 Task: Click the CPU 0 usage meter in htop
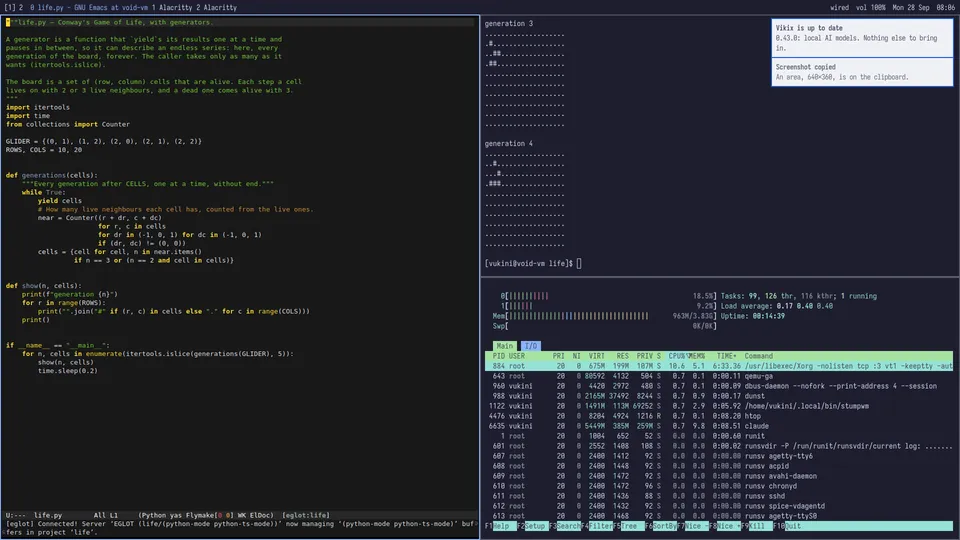point(608,296)
